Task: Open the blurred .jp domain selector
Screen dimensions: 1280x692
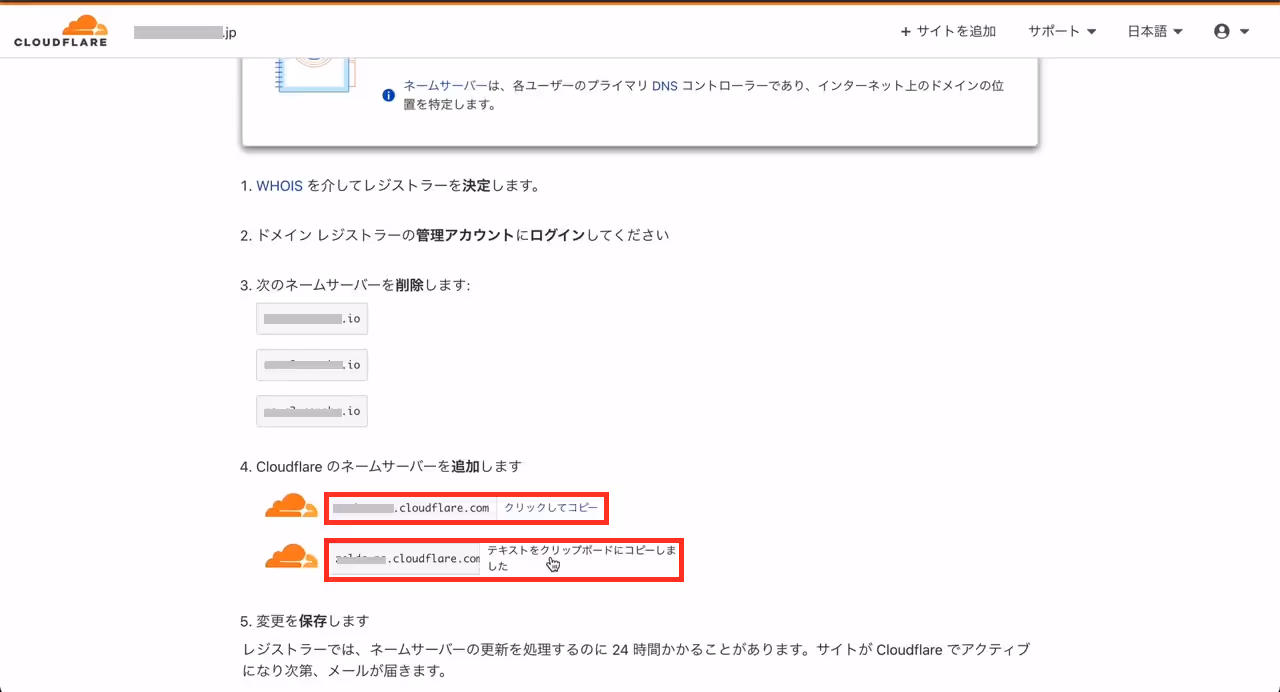Action: click(186, 32)
